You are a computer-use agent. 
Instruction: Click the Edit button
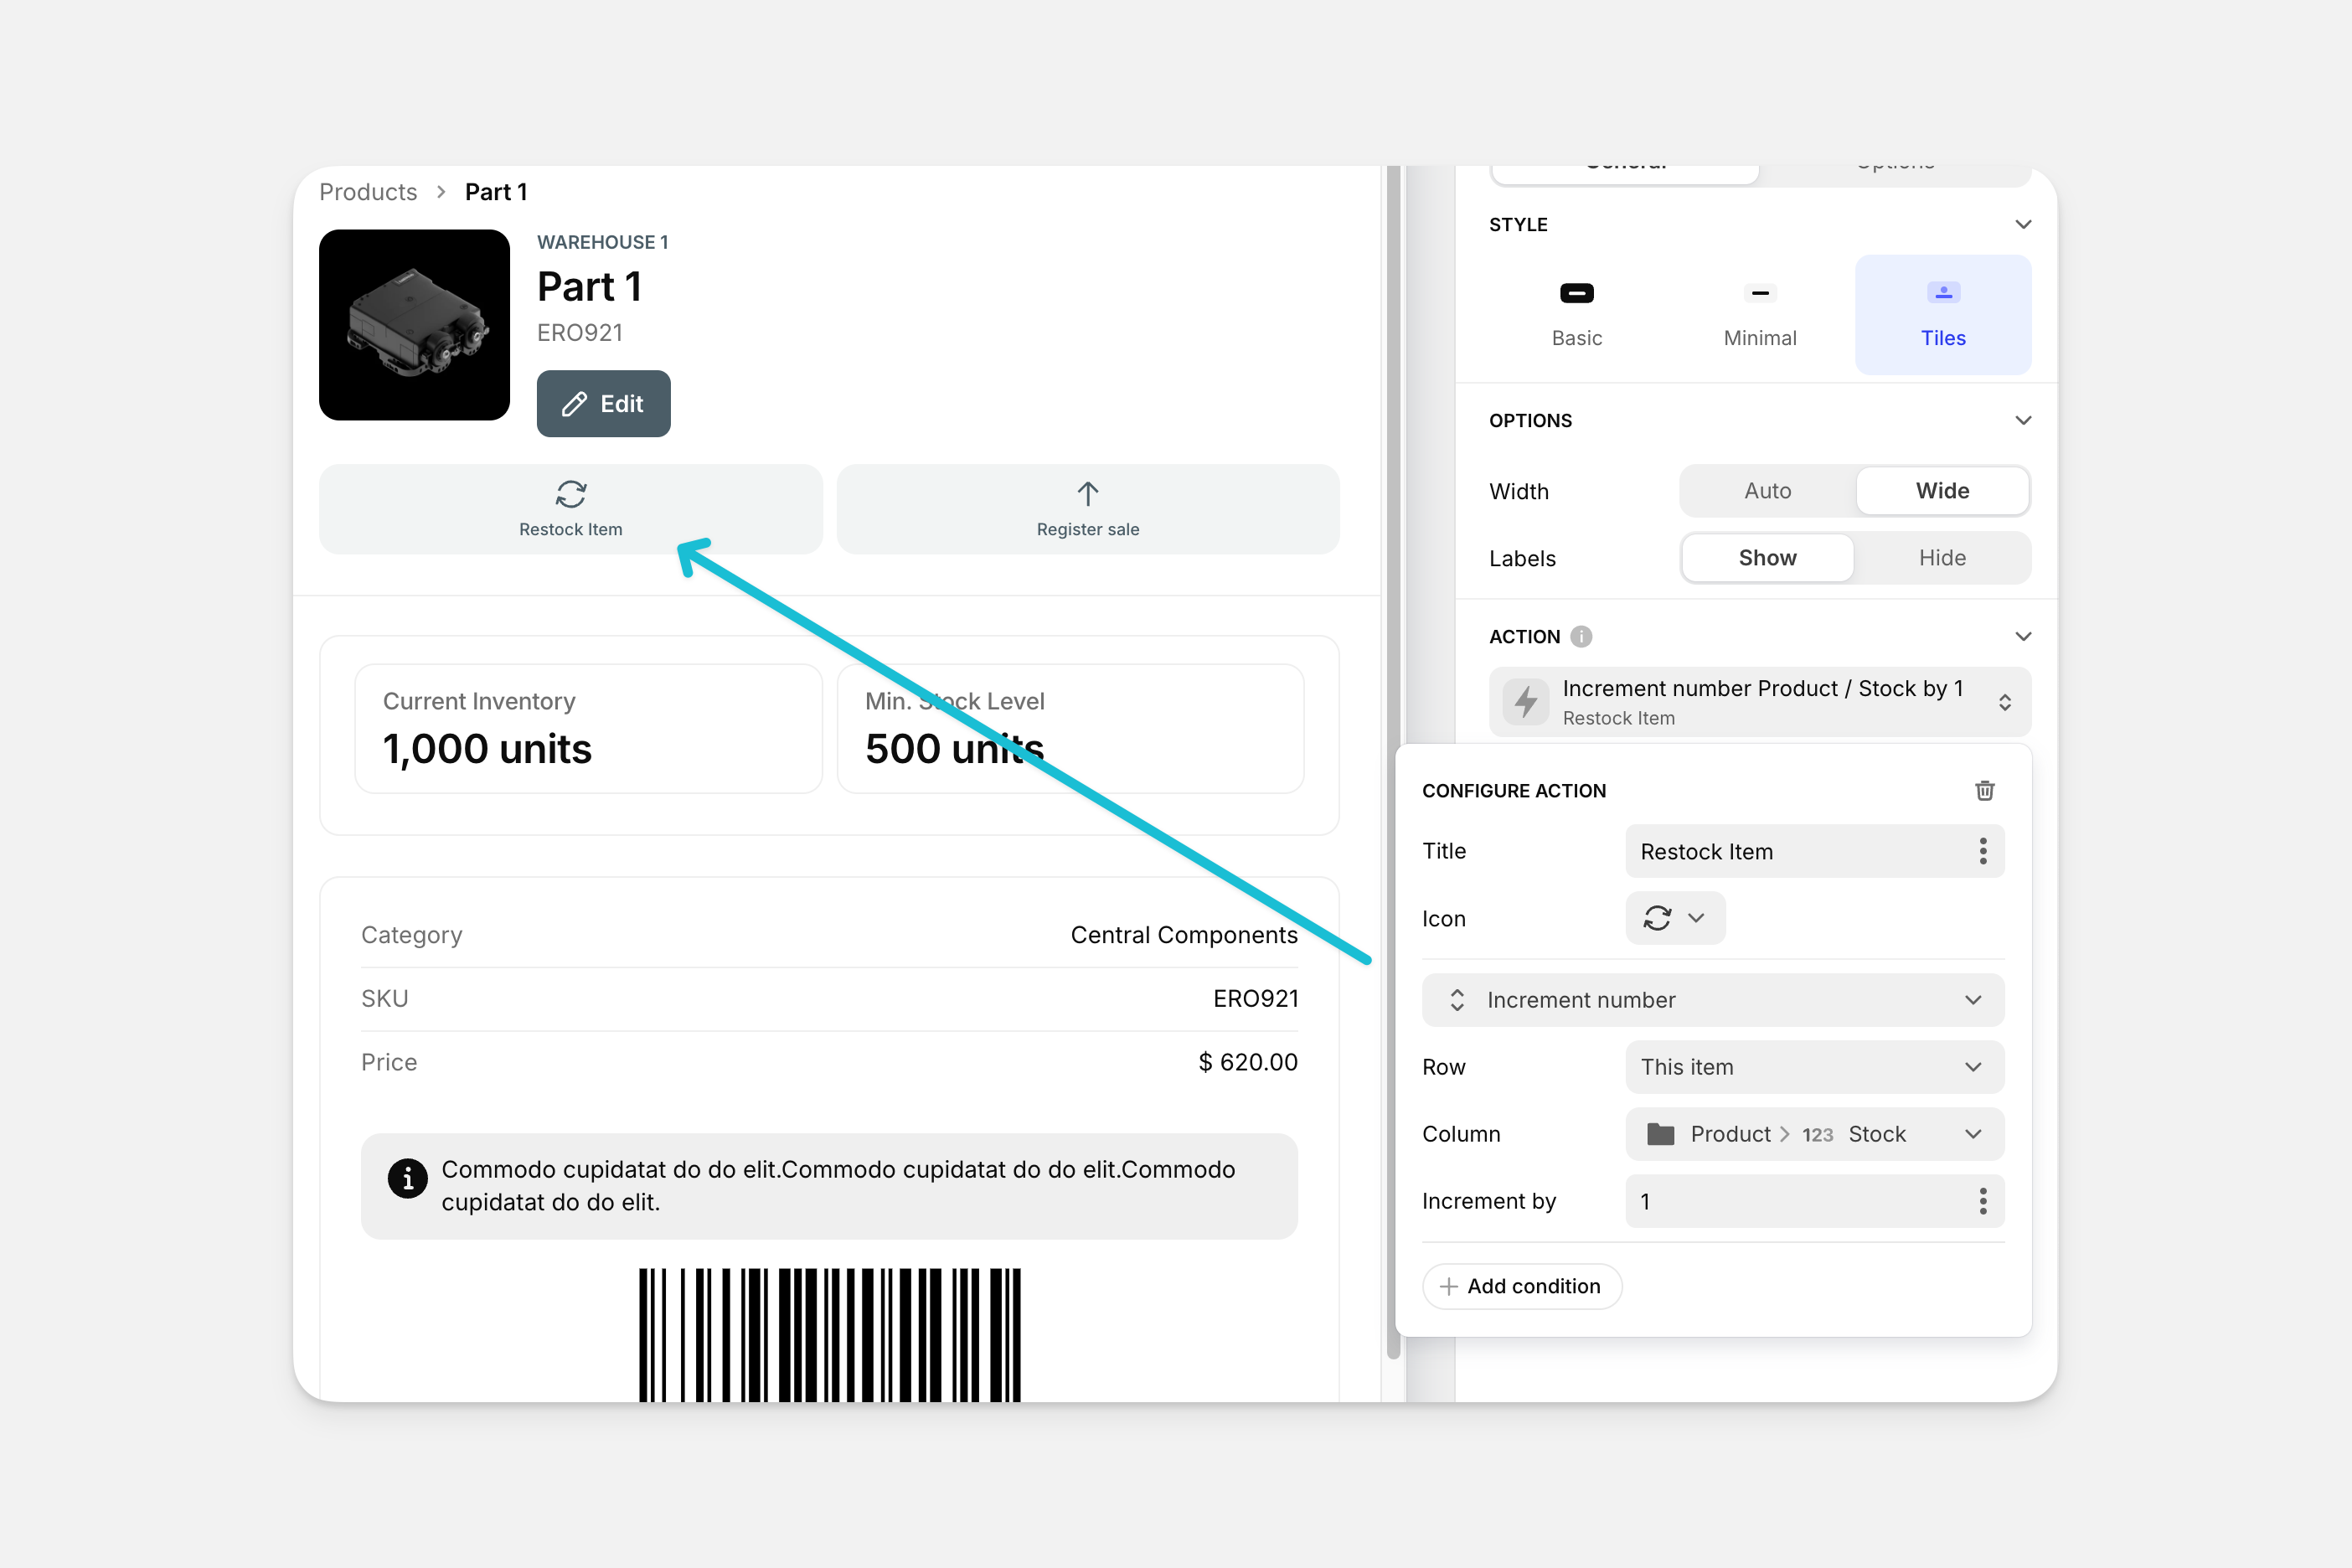pyautogui.click(x=603, y=404)
